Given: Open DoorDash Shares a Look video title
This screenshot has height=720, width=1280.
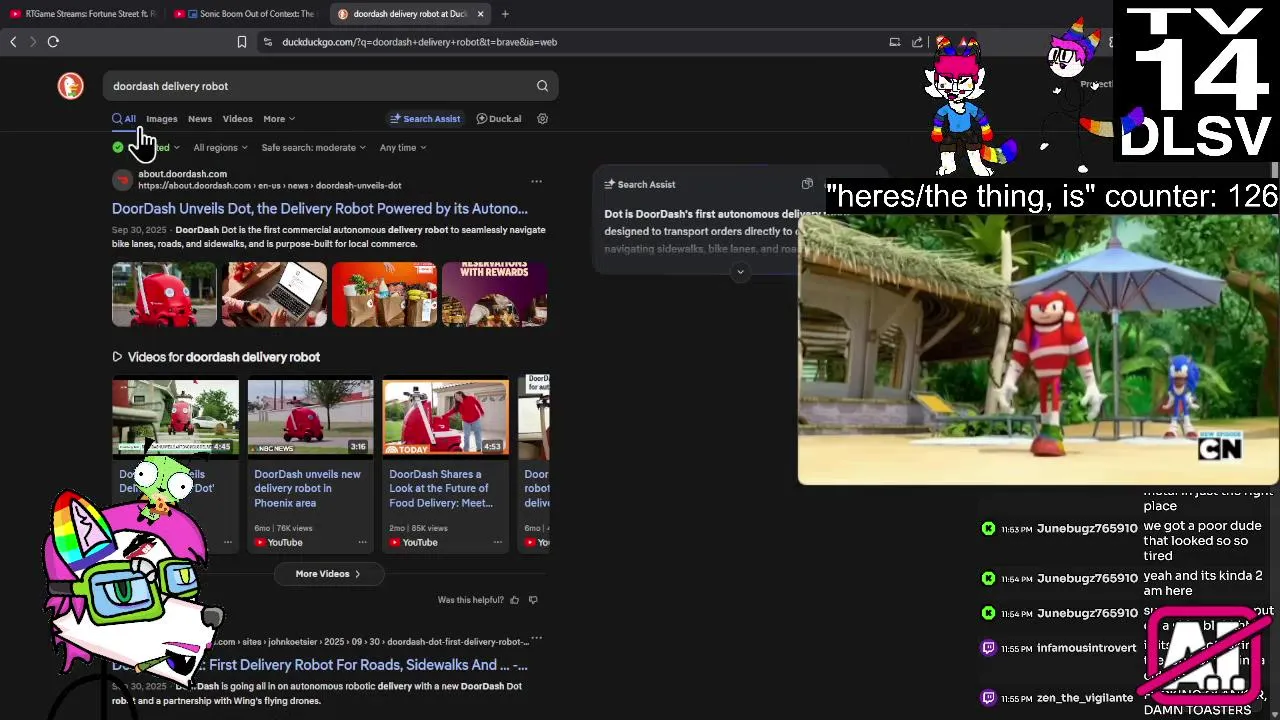Looking at the screenshot, I should (441, 489).
